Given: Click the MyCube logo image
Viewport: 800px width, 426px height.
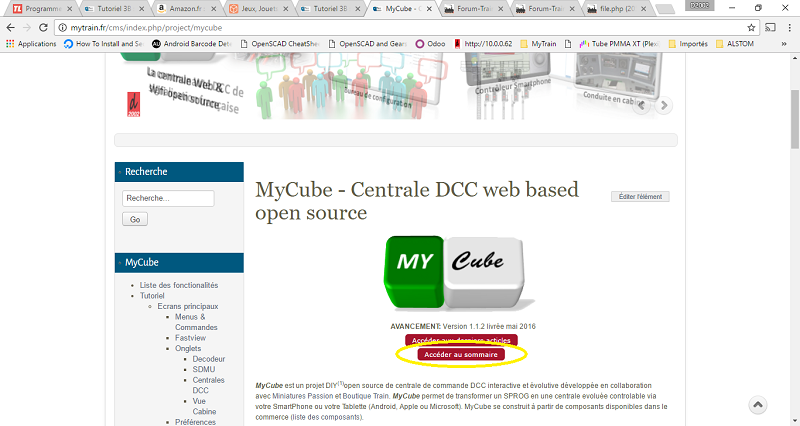Looking at the screenshot, I should pyautogui.click(x=460, y=273).
